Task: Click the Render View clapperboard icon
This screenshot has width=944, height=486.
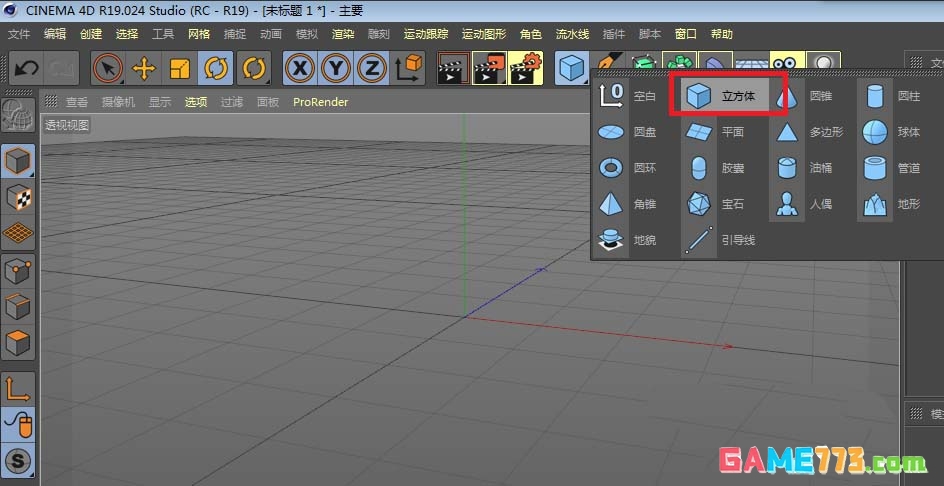Action: (x=453, y=68)
